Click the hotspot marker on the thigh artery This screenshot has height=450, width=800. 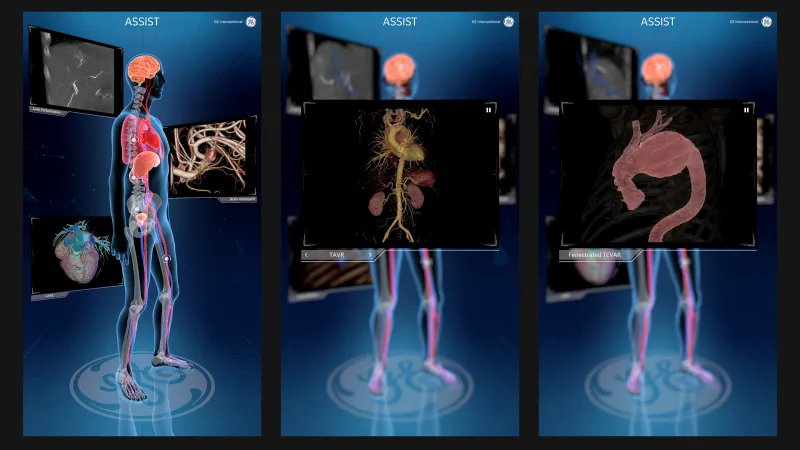166,259
